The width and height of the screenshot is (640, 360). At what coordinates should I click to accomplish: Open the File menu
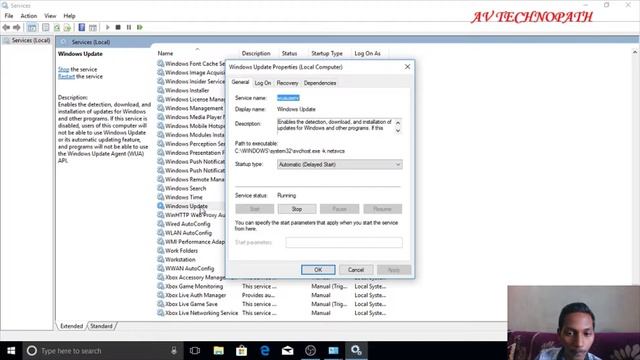pyautogui.click(x=9, y=16)
